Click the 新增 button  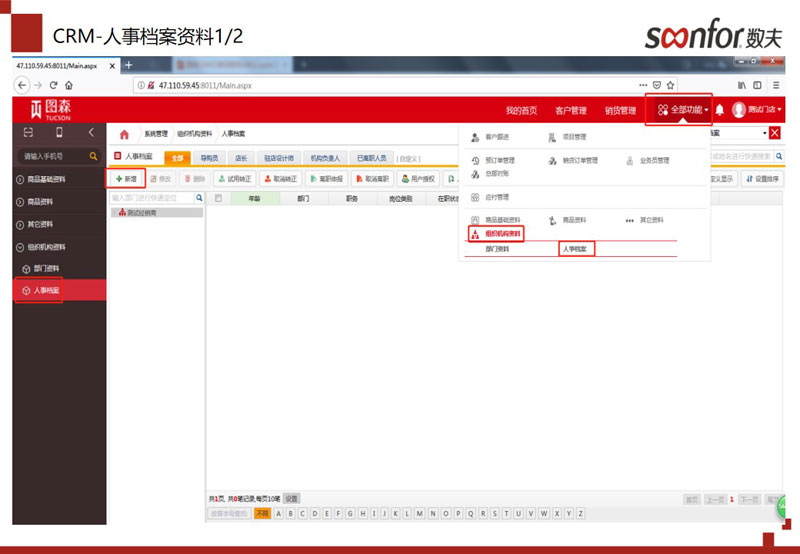click(126, 178)
